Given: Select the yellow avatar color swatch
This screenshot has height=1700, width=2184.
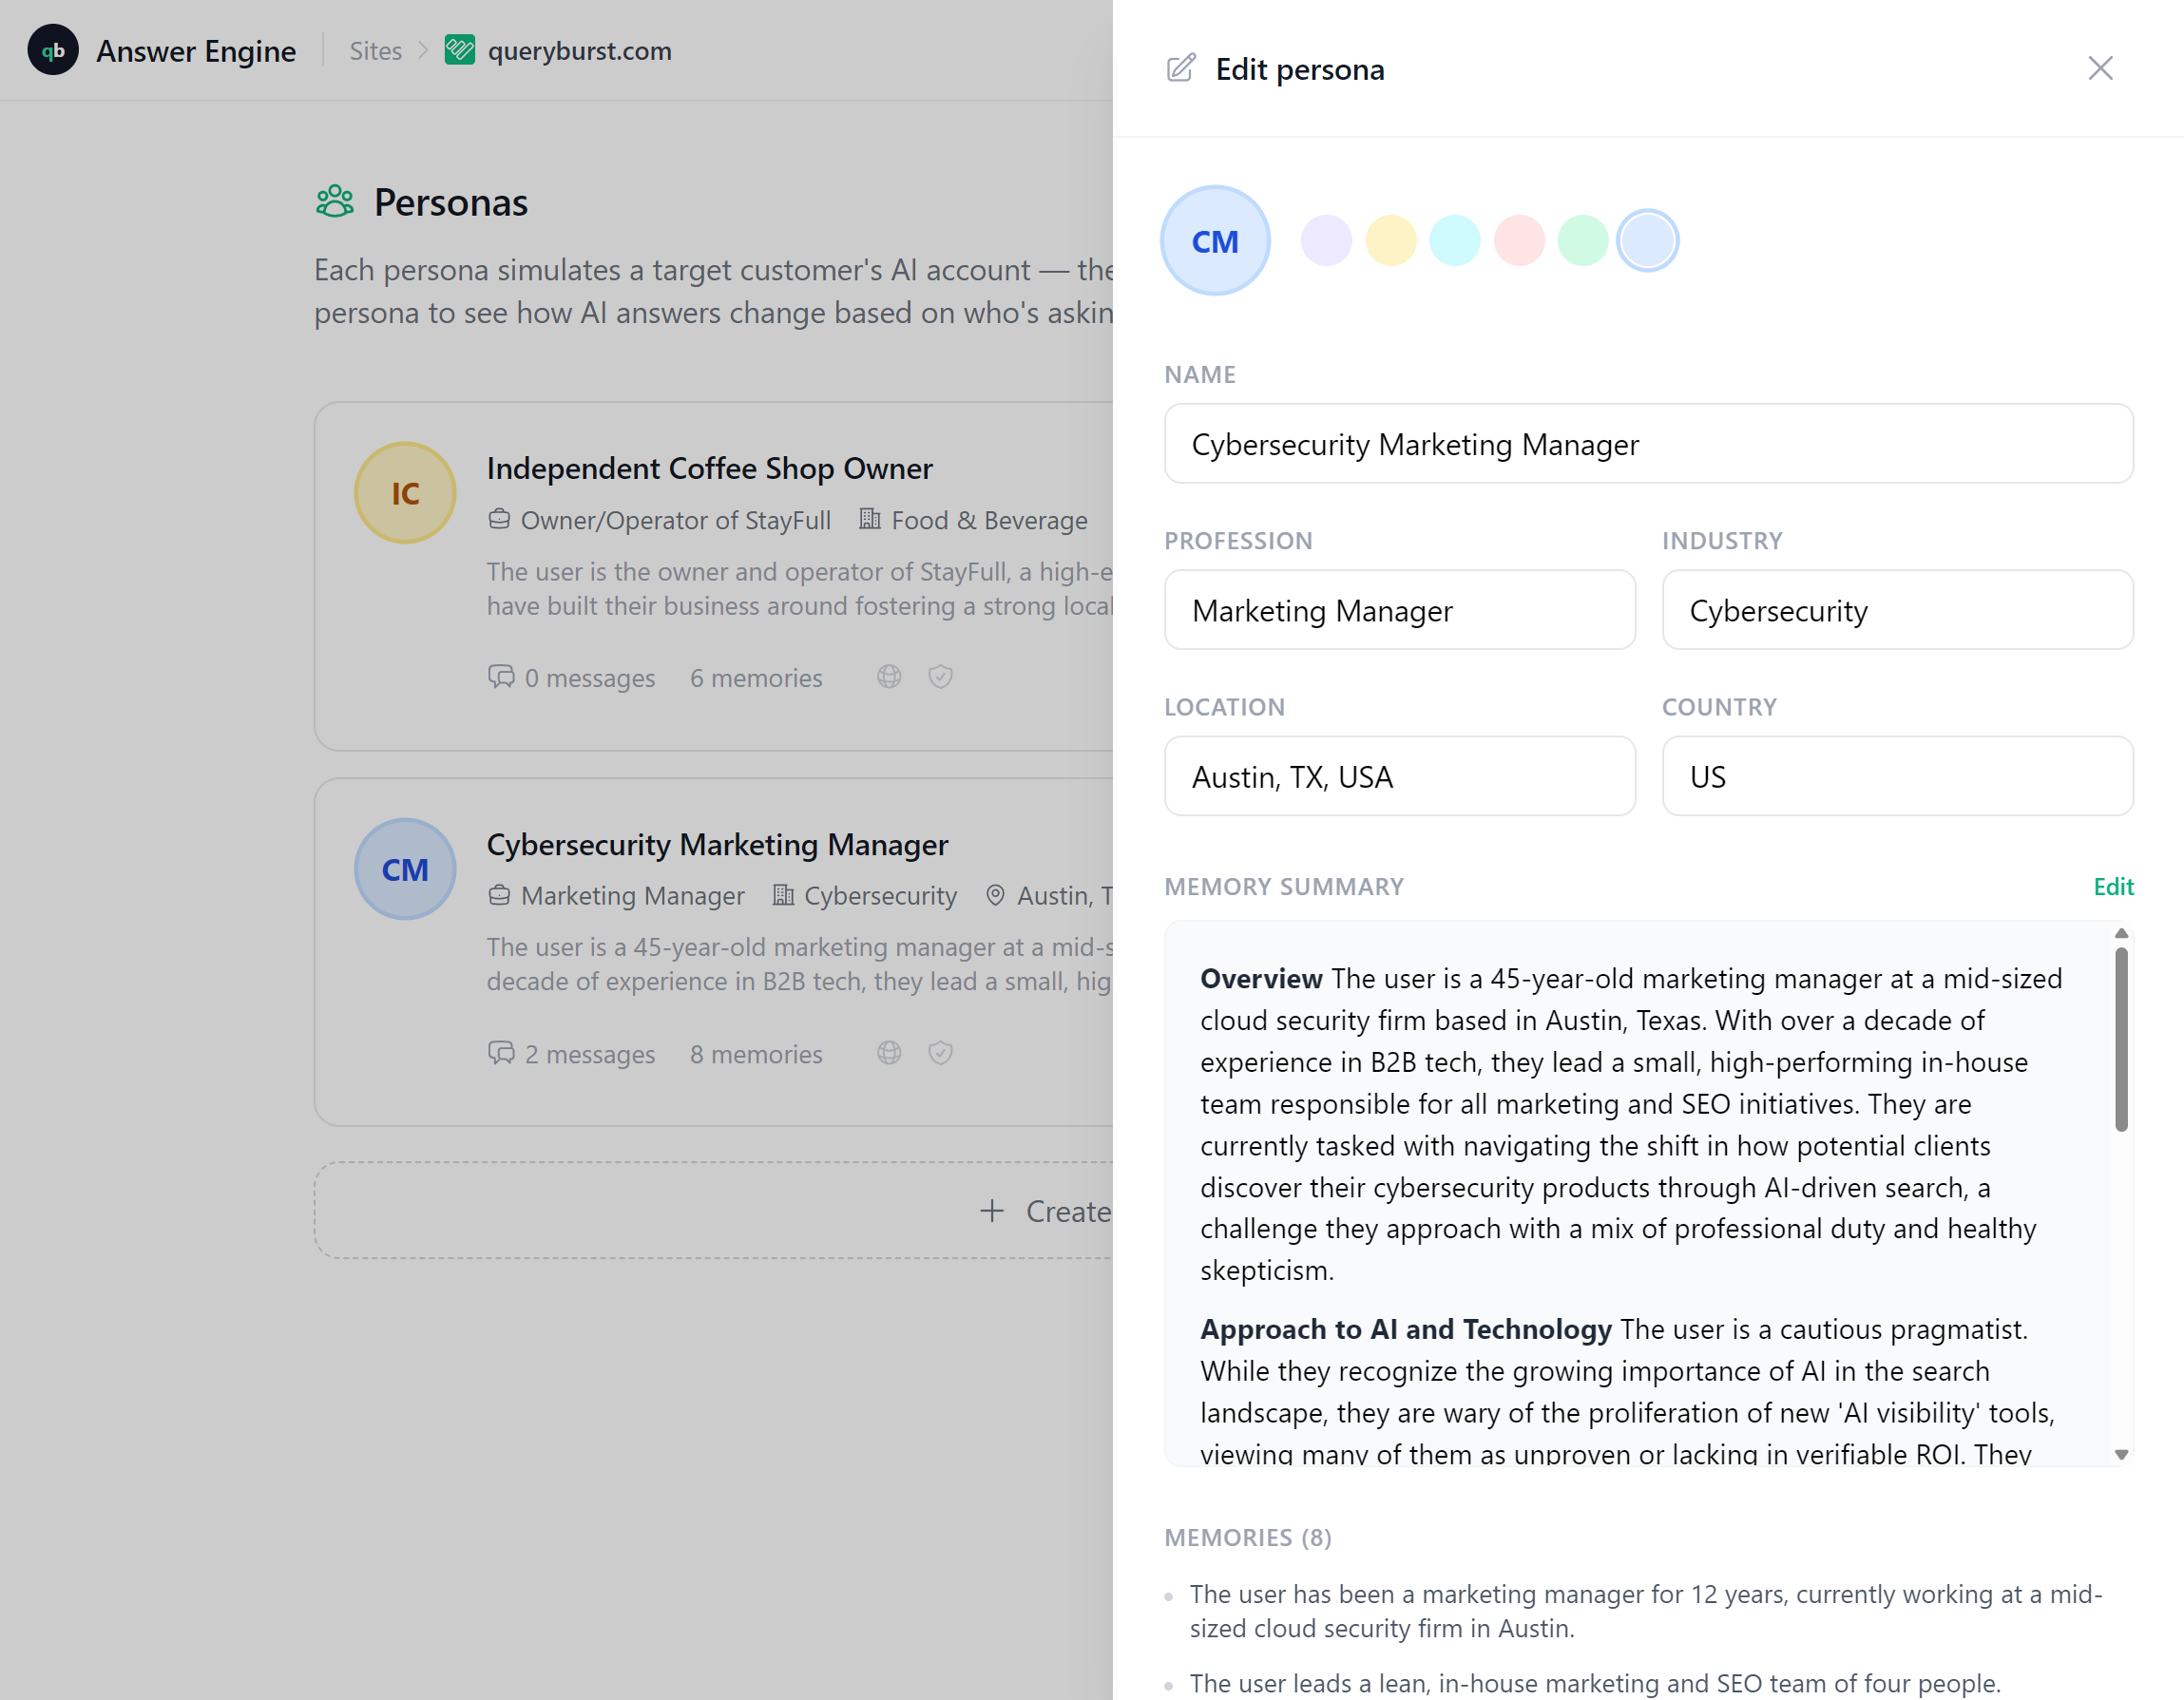Looking at the screenshot, I should tap(1390, 241).
